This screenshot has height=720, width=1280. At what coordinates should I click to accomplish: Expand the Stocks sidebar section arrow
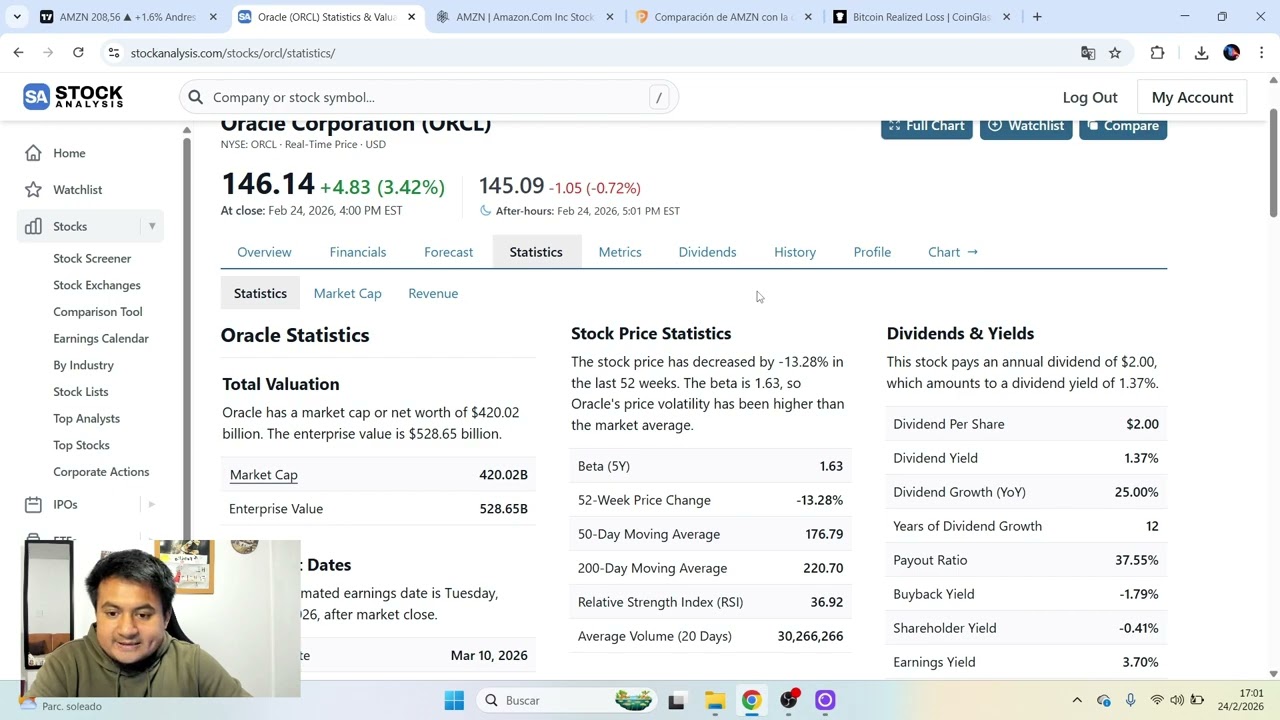tap(152, 226)
